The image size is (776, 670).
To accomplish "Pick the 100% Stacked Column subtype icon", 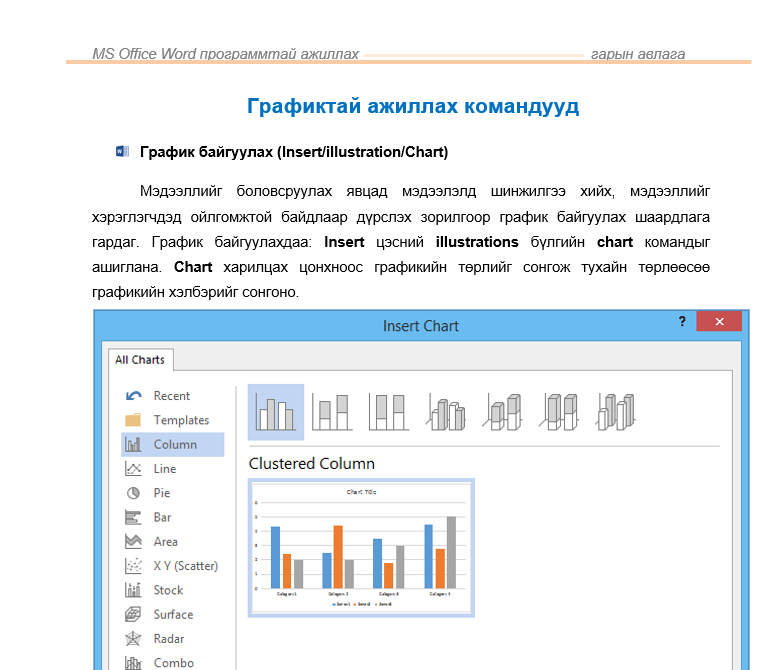I will pyautogui.click(x=388, y=412).
